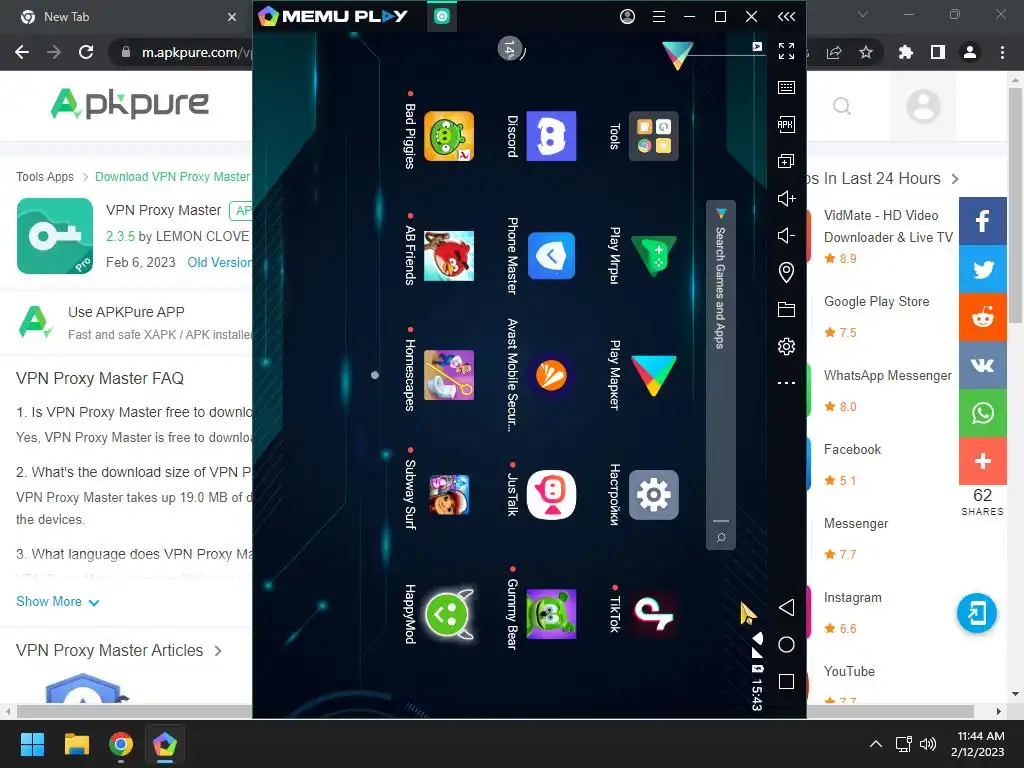
Task: Click the APKPure logo
Action: 129,103
